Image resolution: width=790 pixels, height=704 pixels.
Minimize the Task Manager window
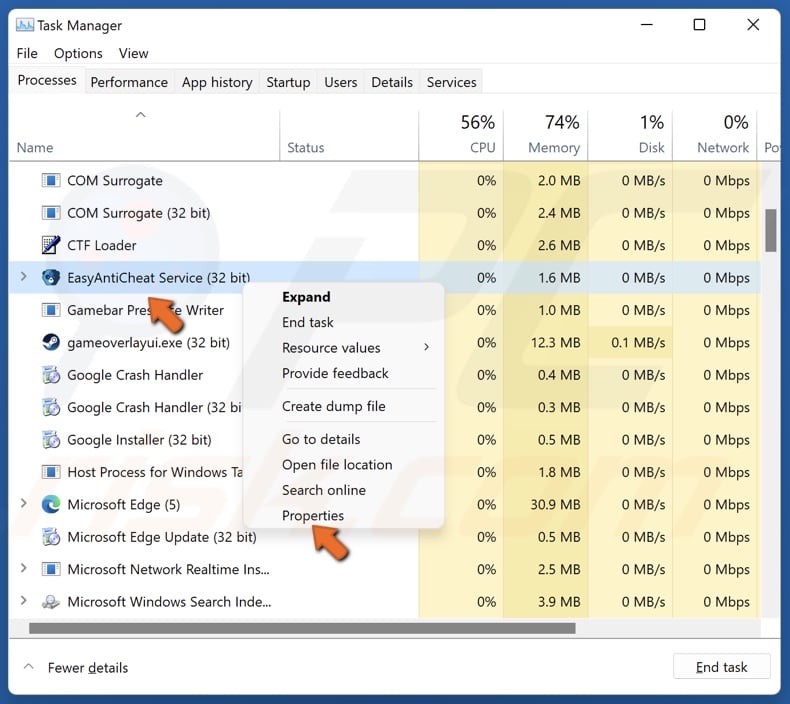[x=646, y=25]
